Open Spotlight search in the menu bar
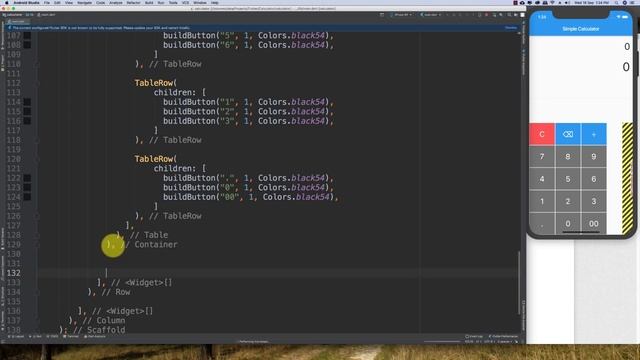Viewport: 640px width, 360px height. 616,2
